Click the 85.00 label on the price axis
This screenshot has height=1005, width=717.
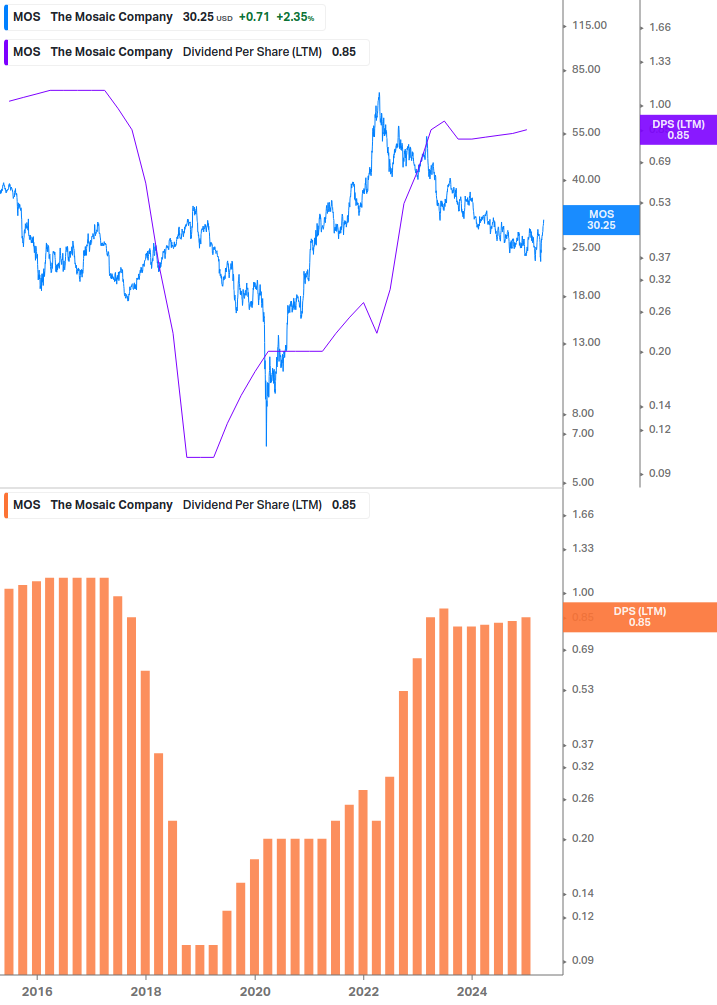coord(586,69)
